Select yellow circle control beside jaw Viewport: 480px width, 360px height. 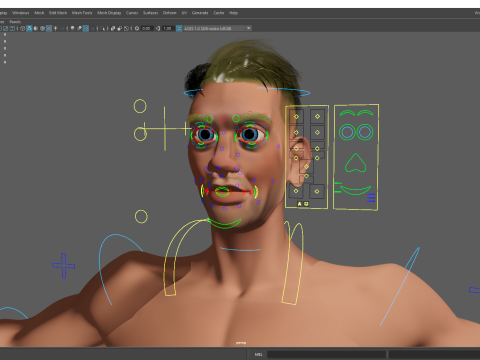[x=141, y=217]
